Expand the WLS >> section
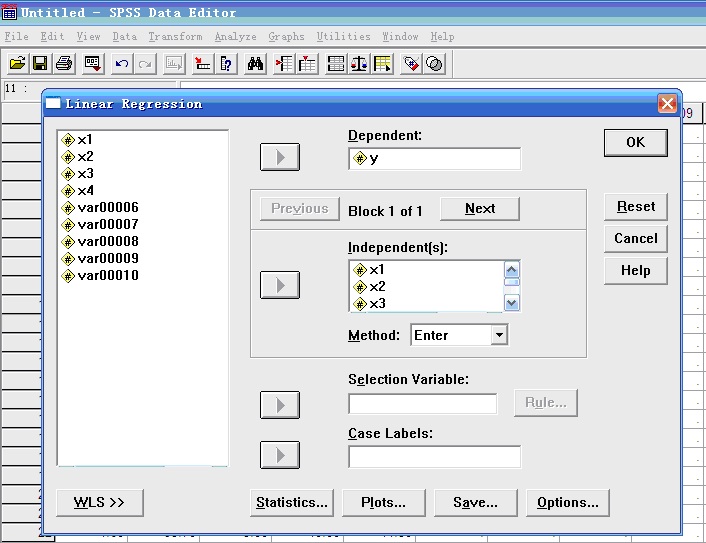The width and height of the screenshot is (706, 543). pyautogui.click(x=100, y=502)
